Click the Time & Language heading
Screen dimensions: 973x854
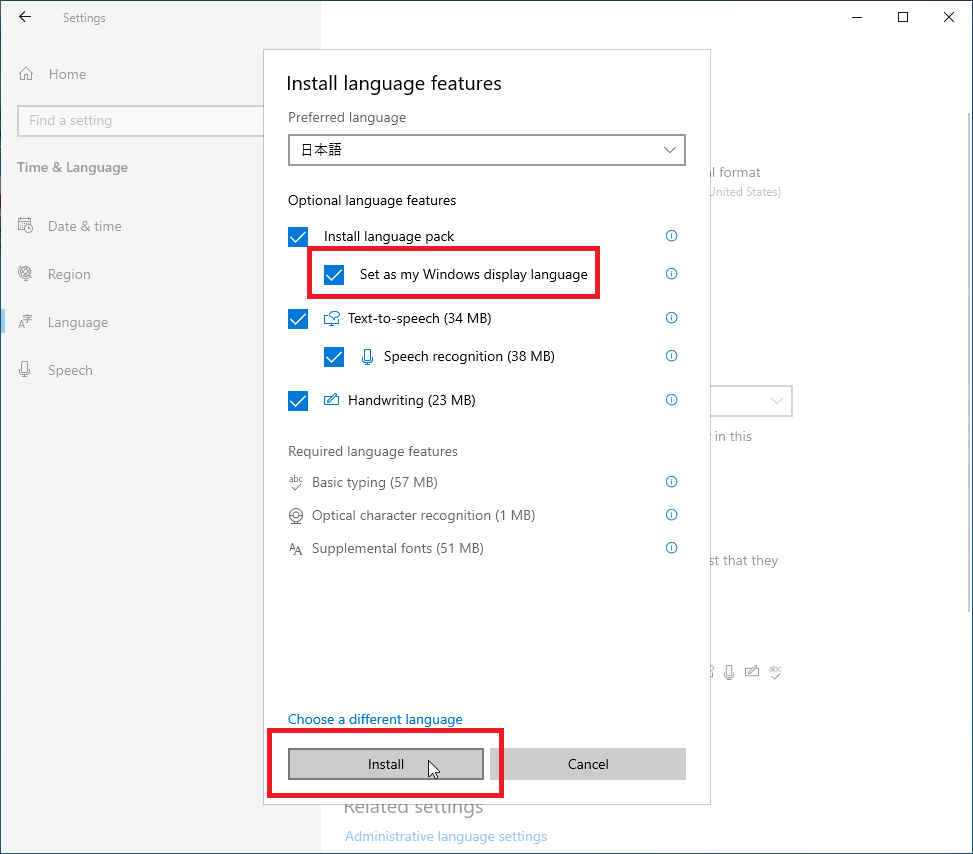[x=72, y=167]
